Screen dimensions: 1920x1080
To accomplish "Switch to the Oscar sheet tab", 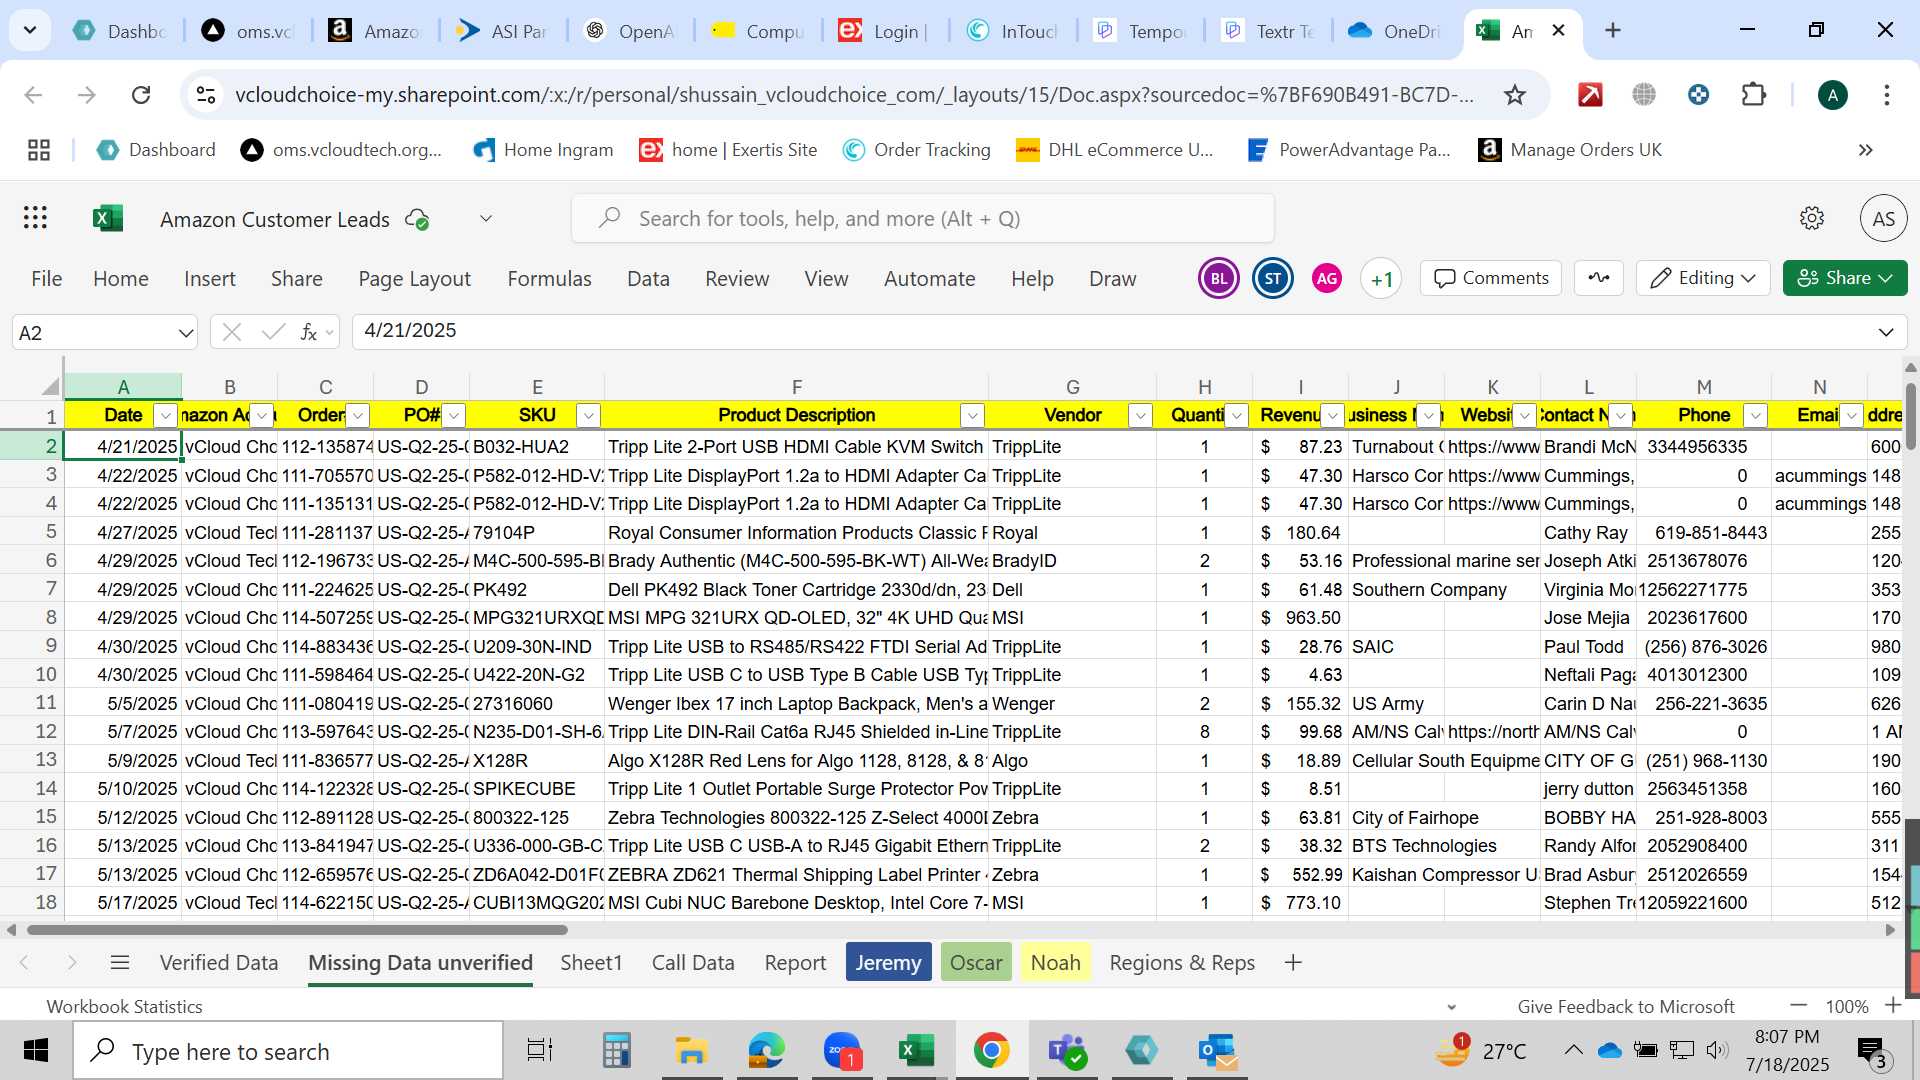I will (x=976, y=963).
